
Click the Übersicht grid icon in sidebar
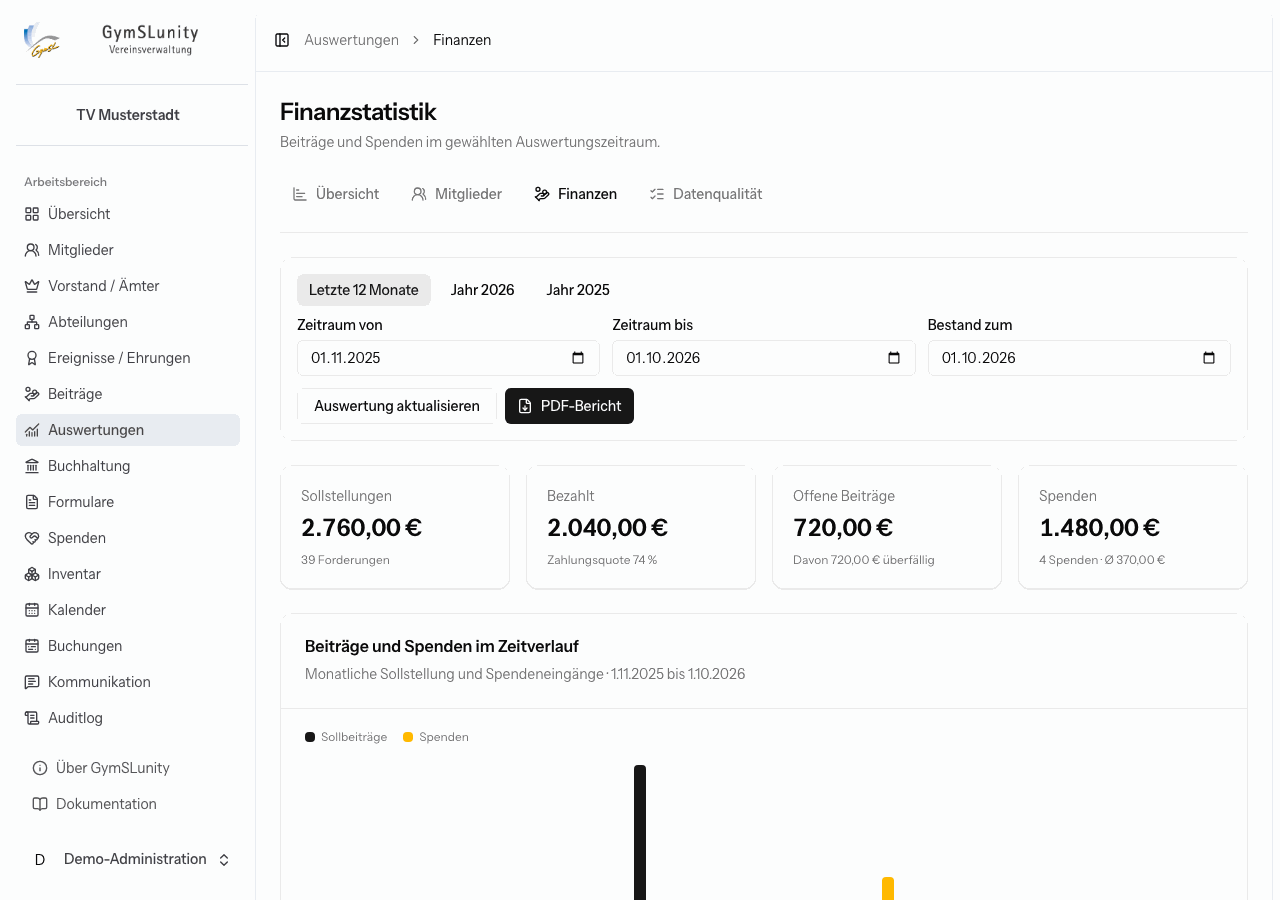[x=32, y=214]
